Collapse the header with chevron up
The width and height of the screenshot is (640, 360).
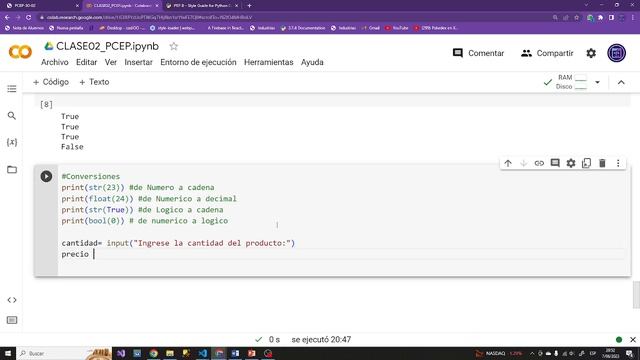coord(621,82)
